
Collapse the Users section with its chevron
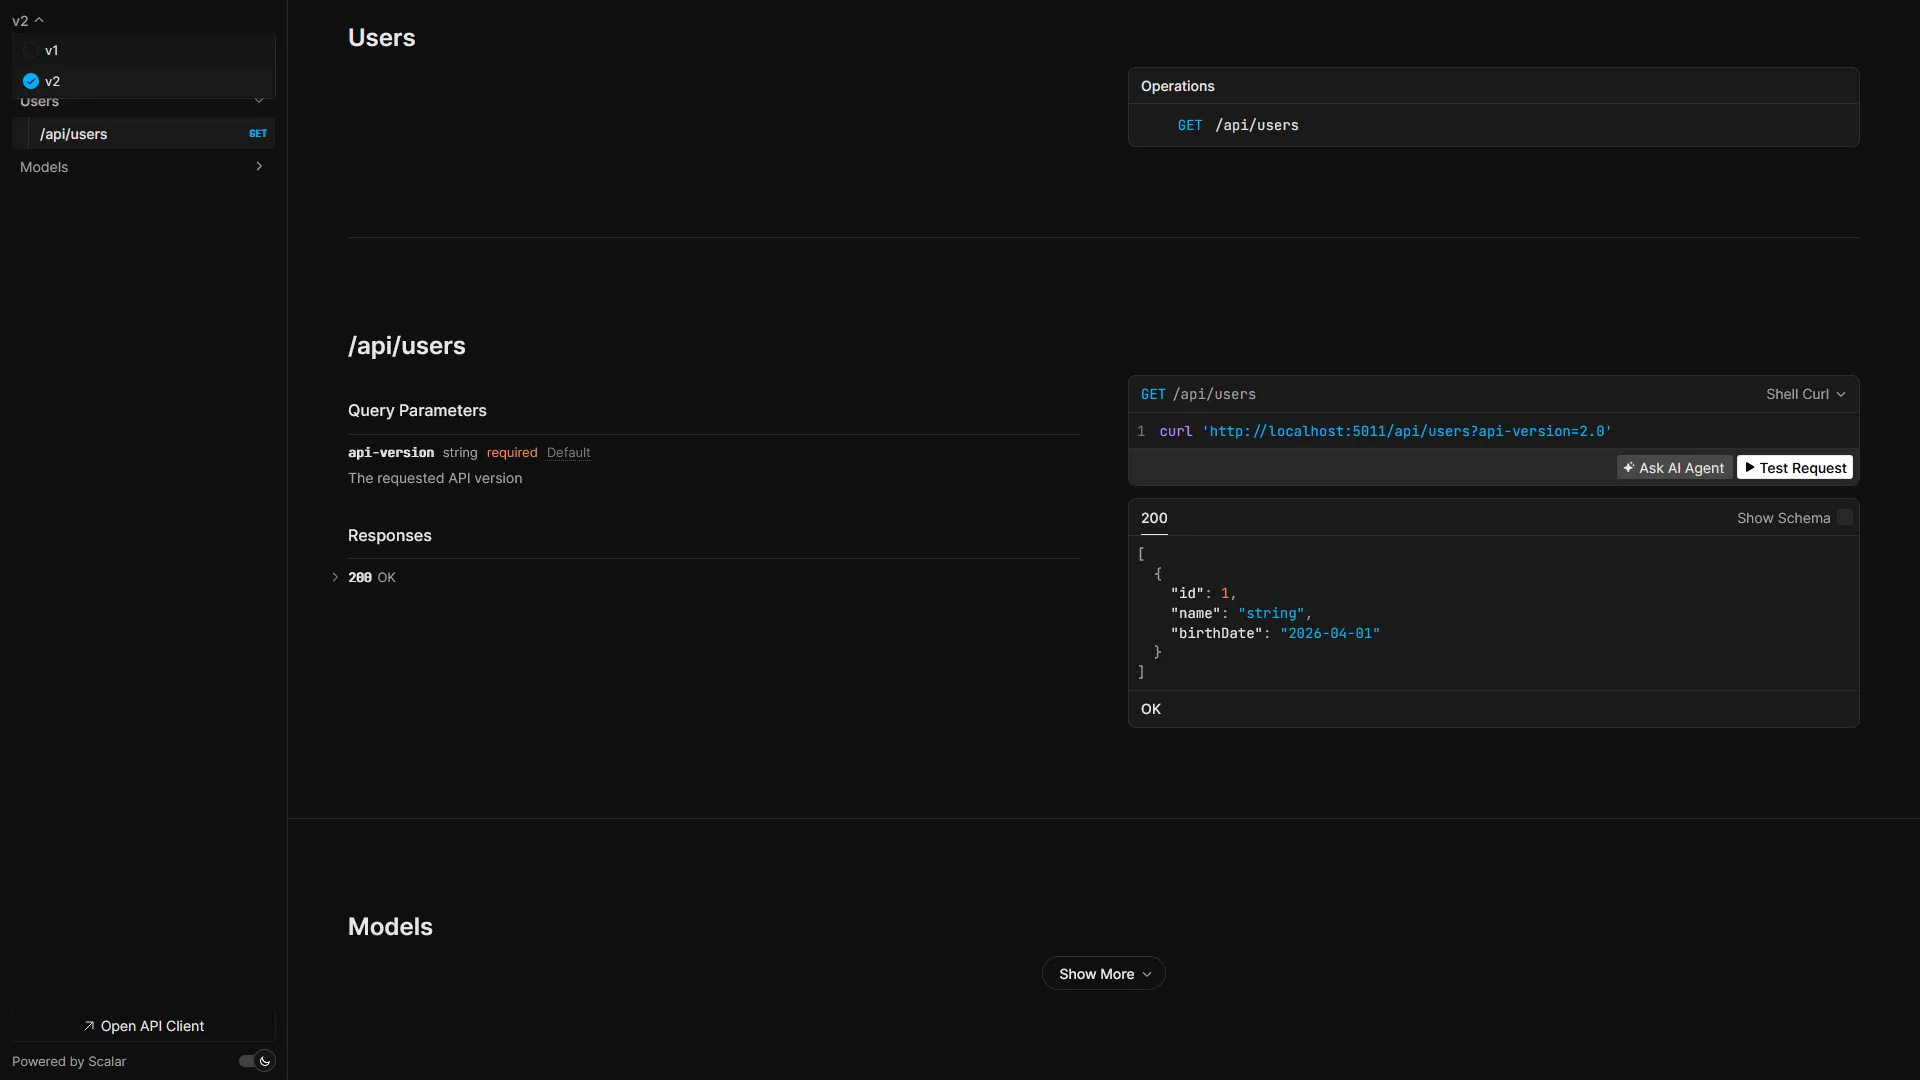coord(258,101)
